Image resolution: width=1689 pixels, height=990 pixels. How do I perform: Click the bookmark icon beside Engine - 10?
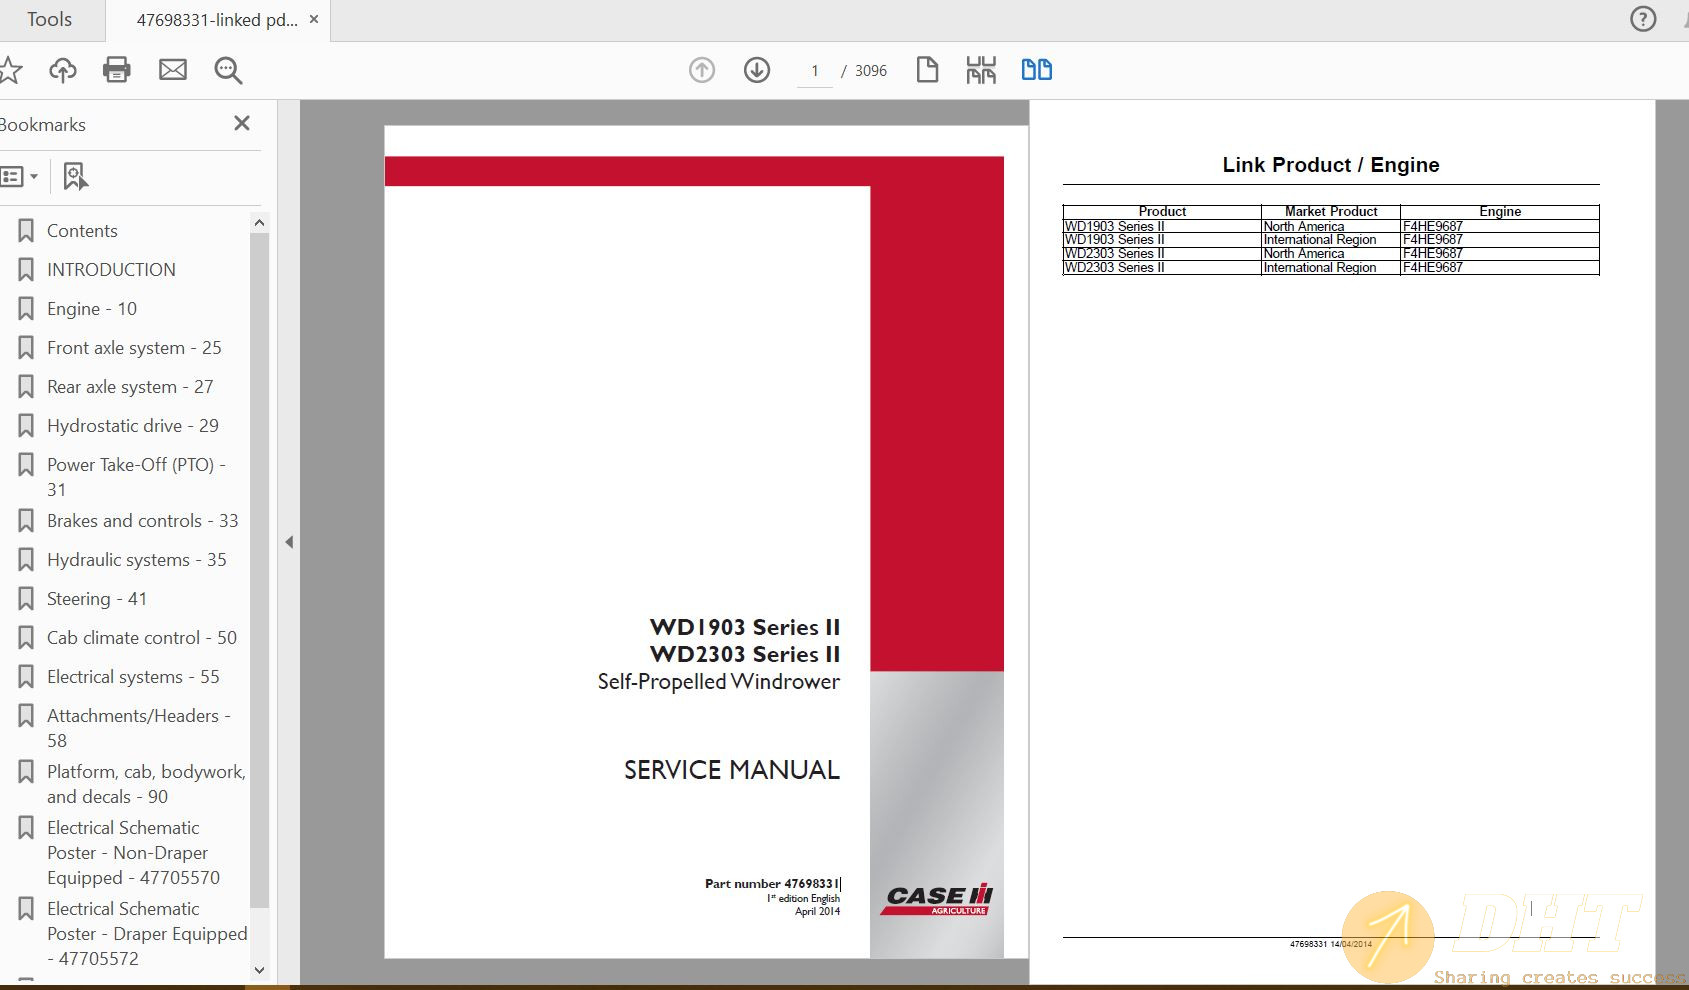point(26,309)
